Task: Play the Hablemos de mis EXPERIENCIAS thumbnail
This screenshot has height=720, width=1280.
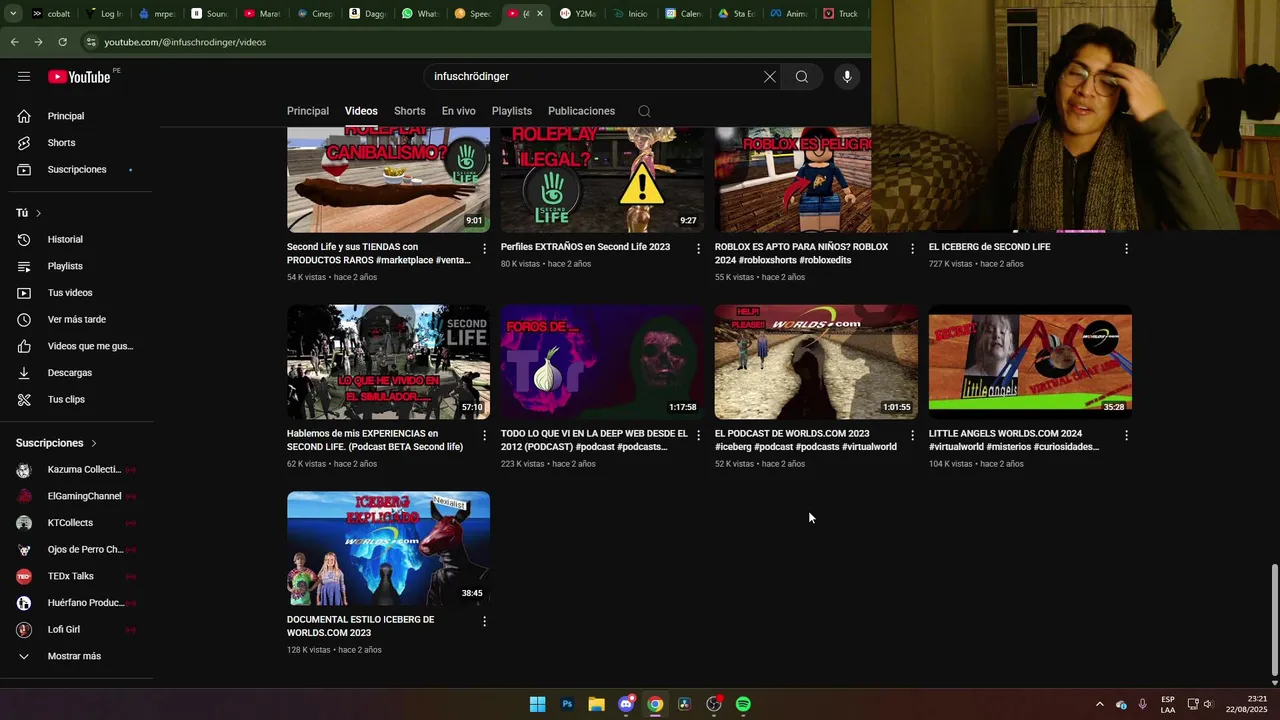Action: 388,362
